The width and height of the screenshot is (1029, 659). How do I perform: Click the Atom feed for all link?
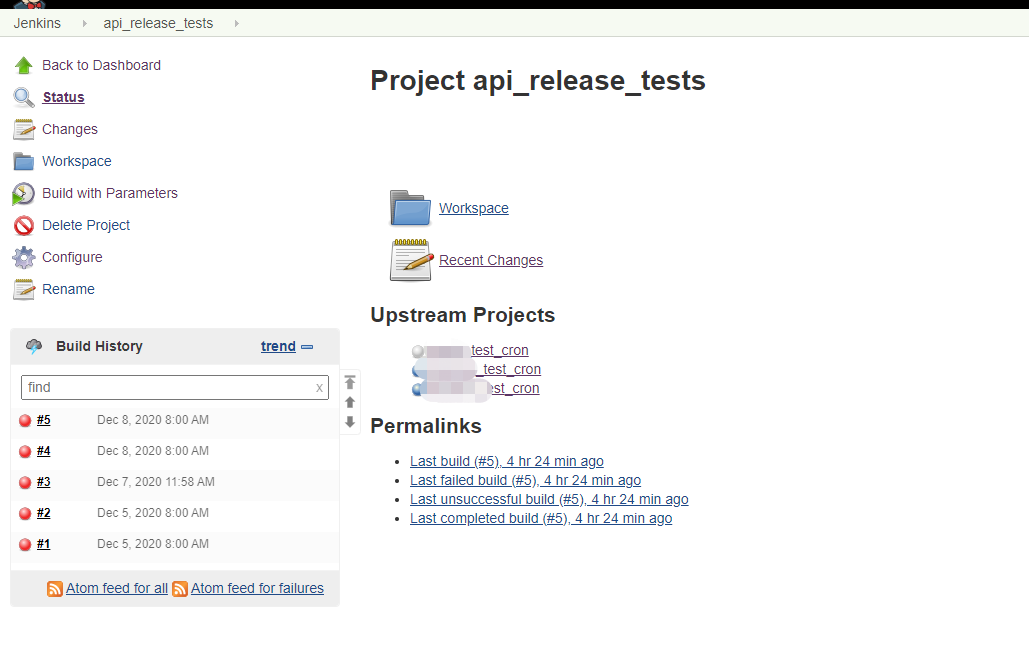(117, 589)
